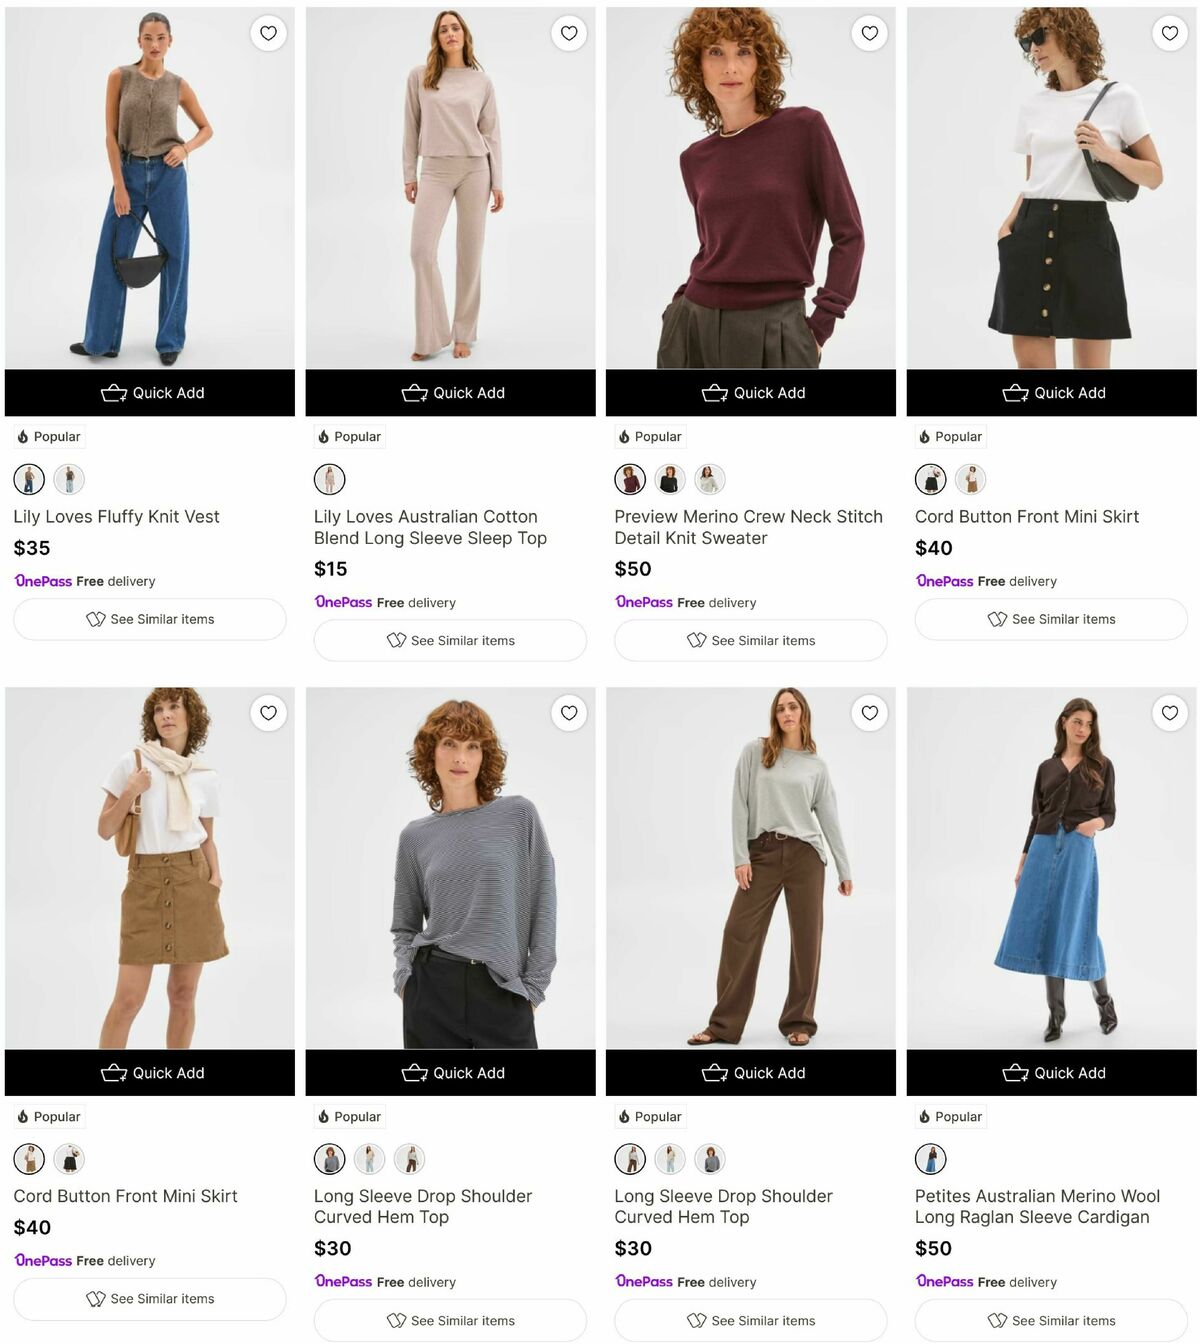This screenshot has width=1200, height=1344.
Task: Select the second color swatch under the Fluffy Knit Vest
Action: pos(69,479)
